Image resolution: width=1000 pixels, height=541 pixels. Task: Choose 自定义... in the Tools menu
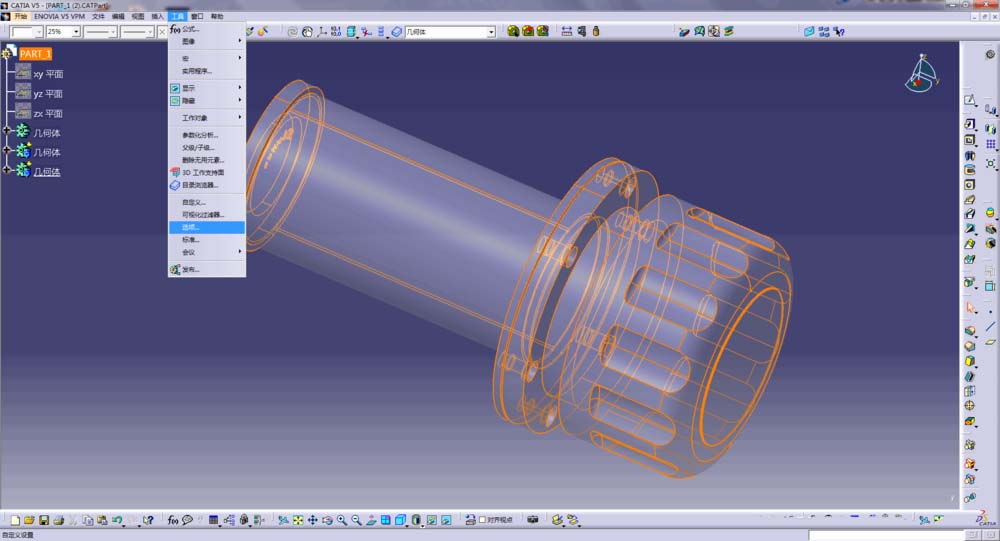click(207, 202)
